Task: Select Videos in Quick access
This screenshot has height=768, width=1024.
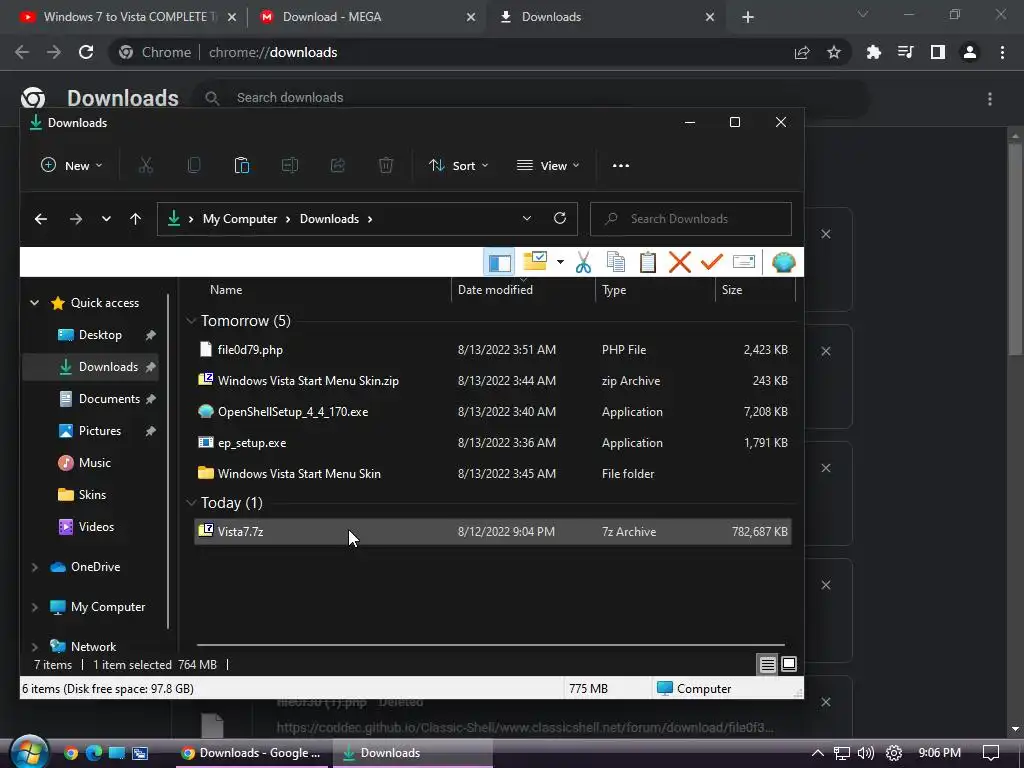Action: click(x=96, y=527)
